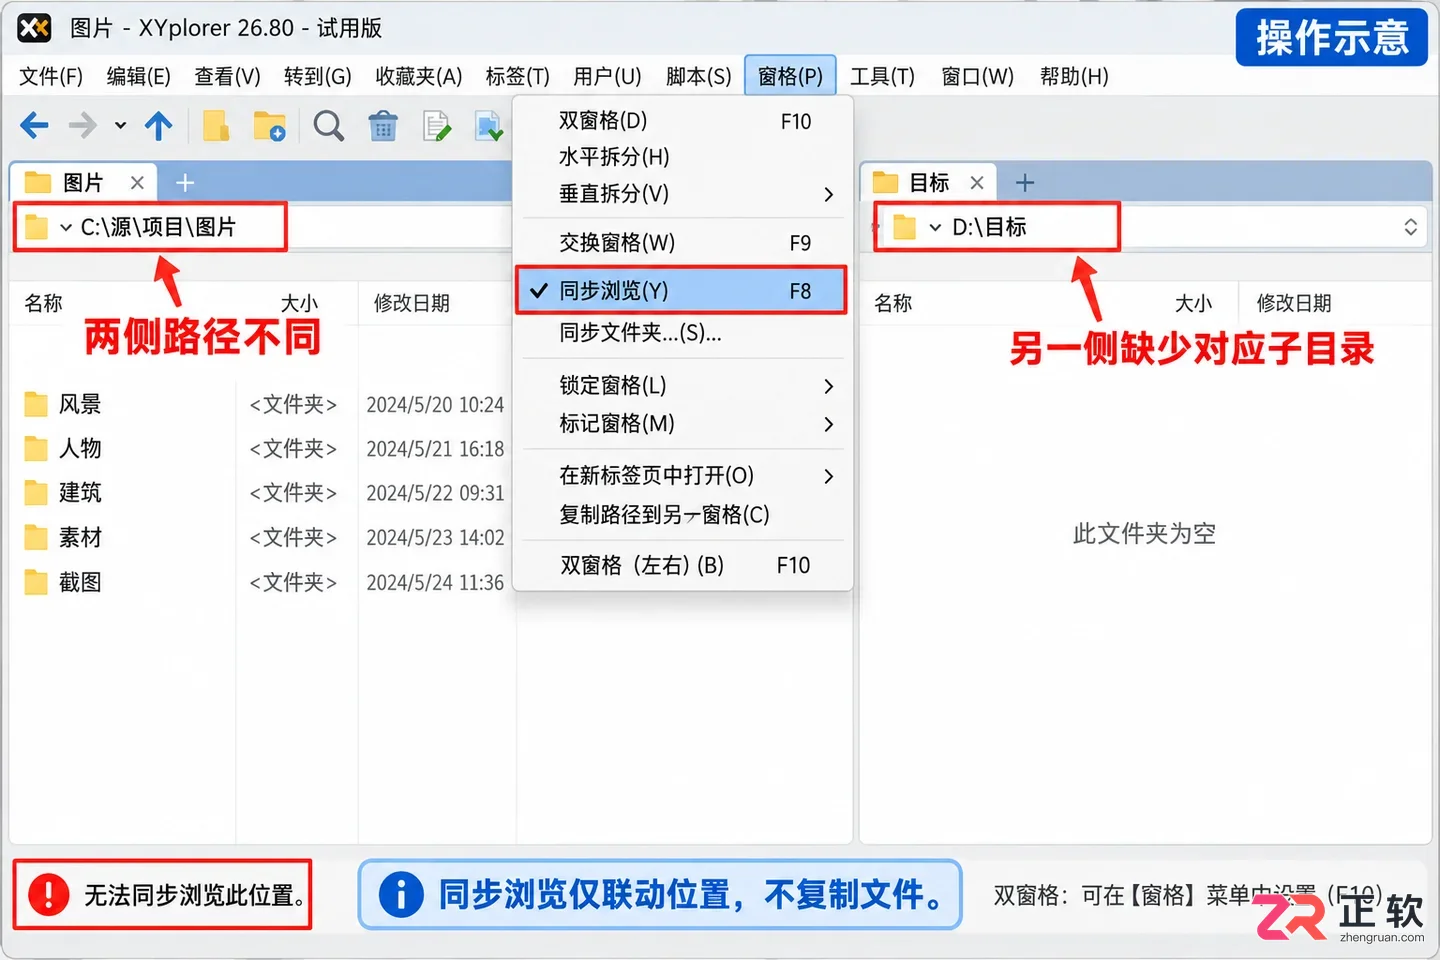The width and height of the screenshot is (1440, 960).
Task: Expand the 标记窗格(M) submenu
Action: click(828, 424)
